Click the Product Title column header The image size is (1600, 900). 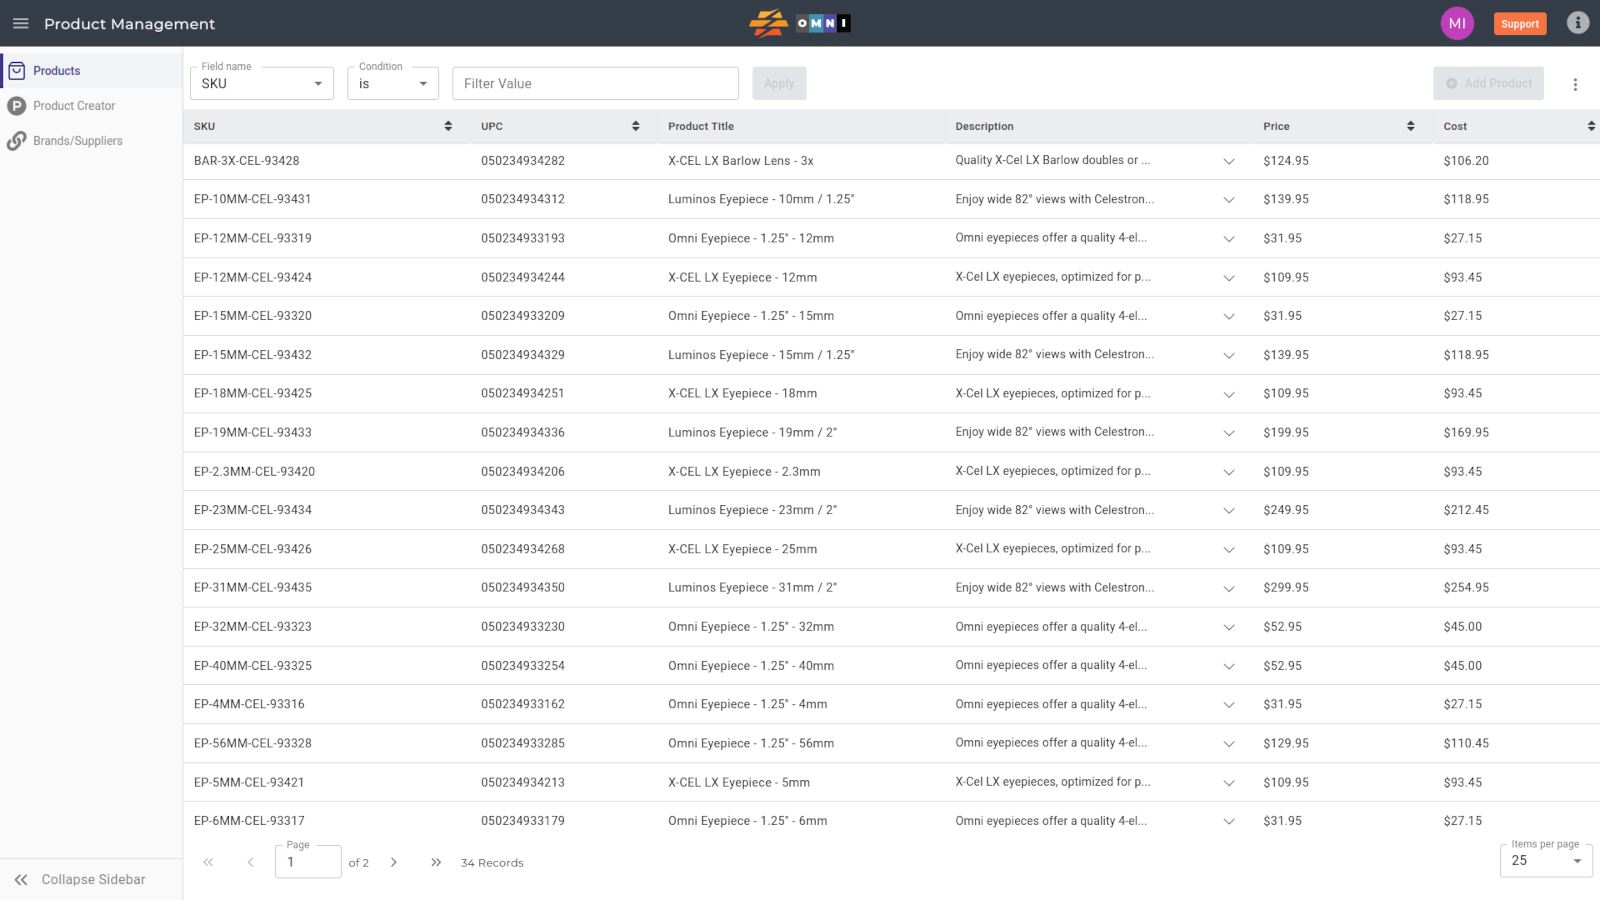(x=701, y=126)
